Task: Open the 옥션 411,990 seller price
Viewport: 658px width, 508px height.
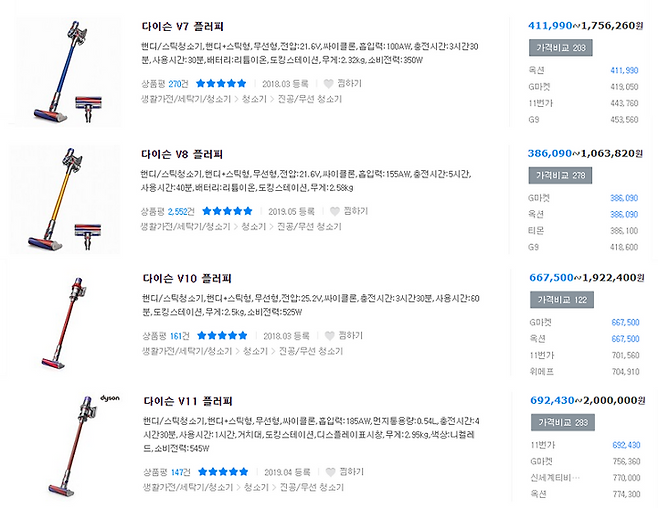Action: pos(623,70)
